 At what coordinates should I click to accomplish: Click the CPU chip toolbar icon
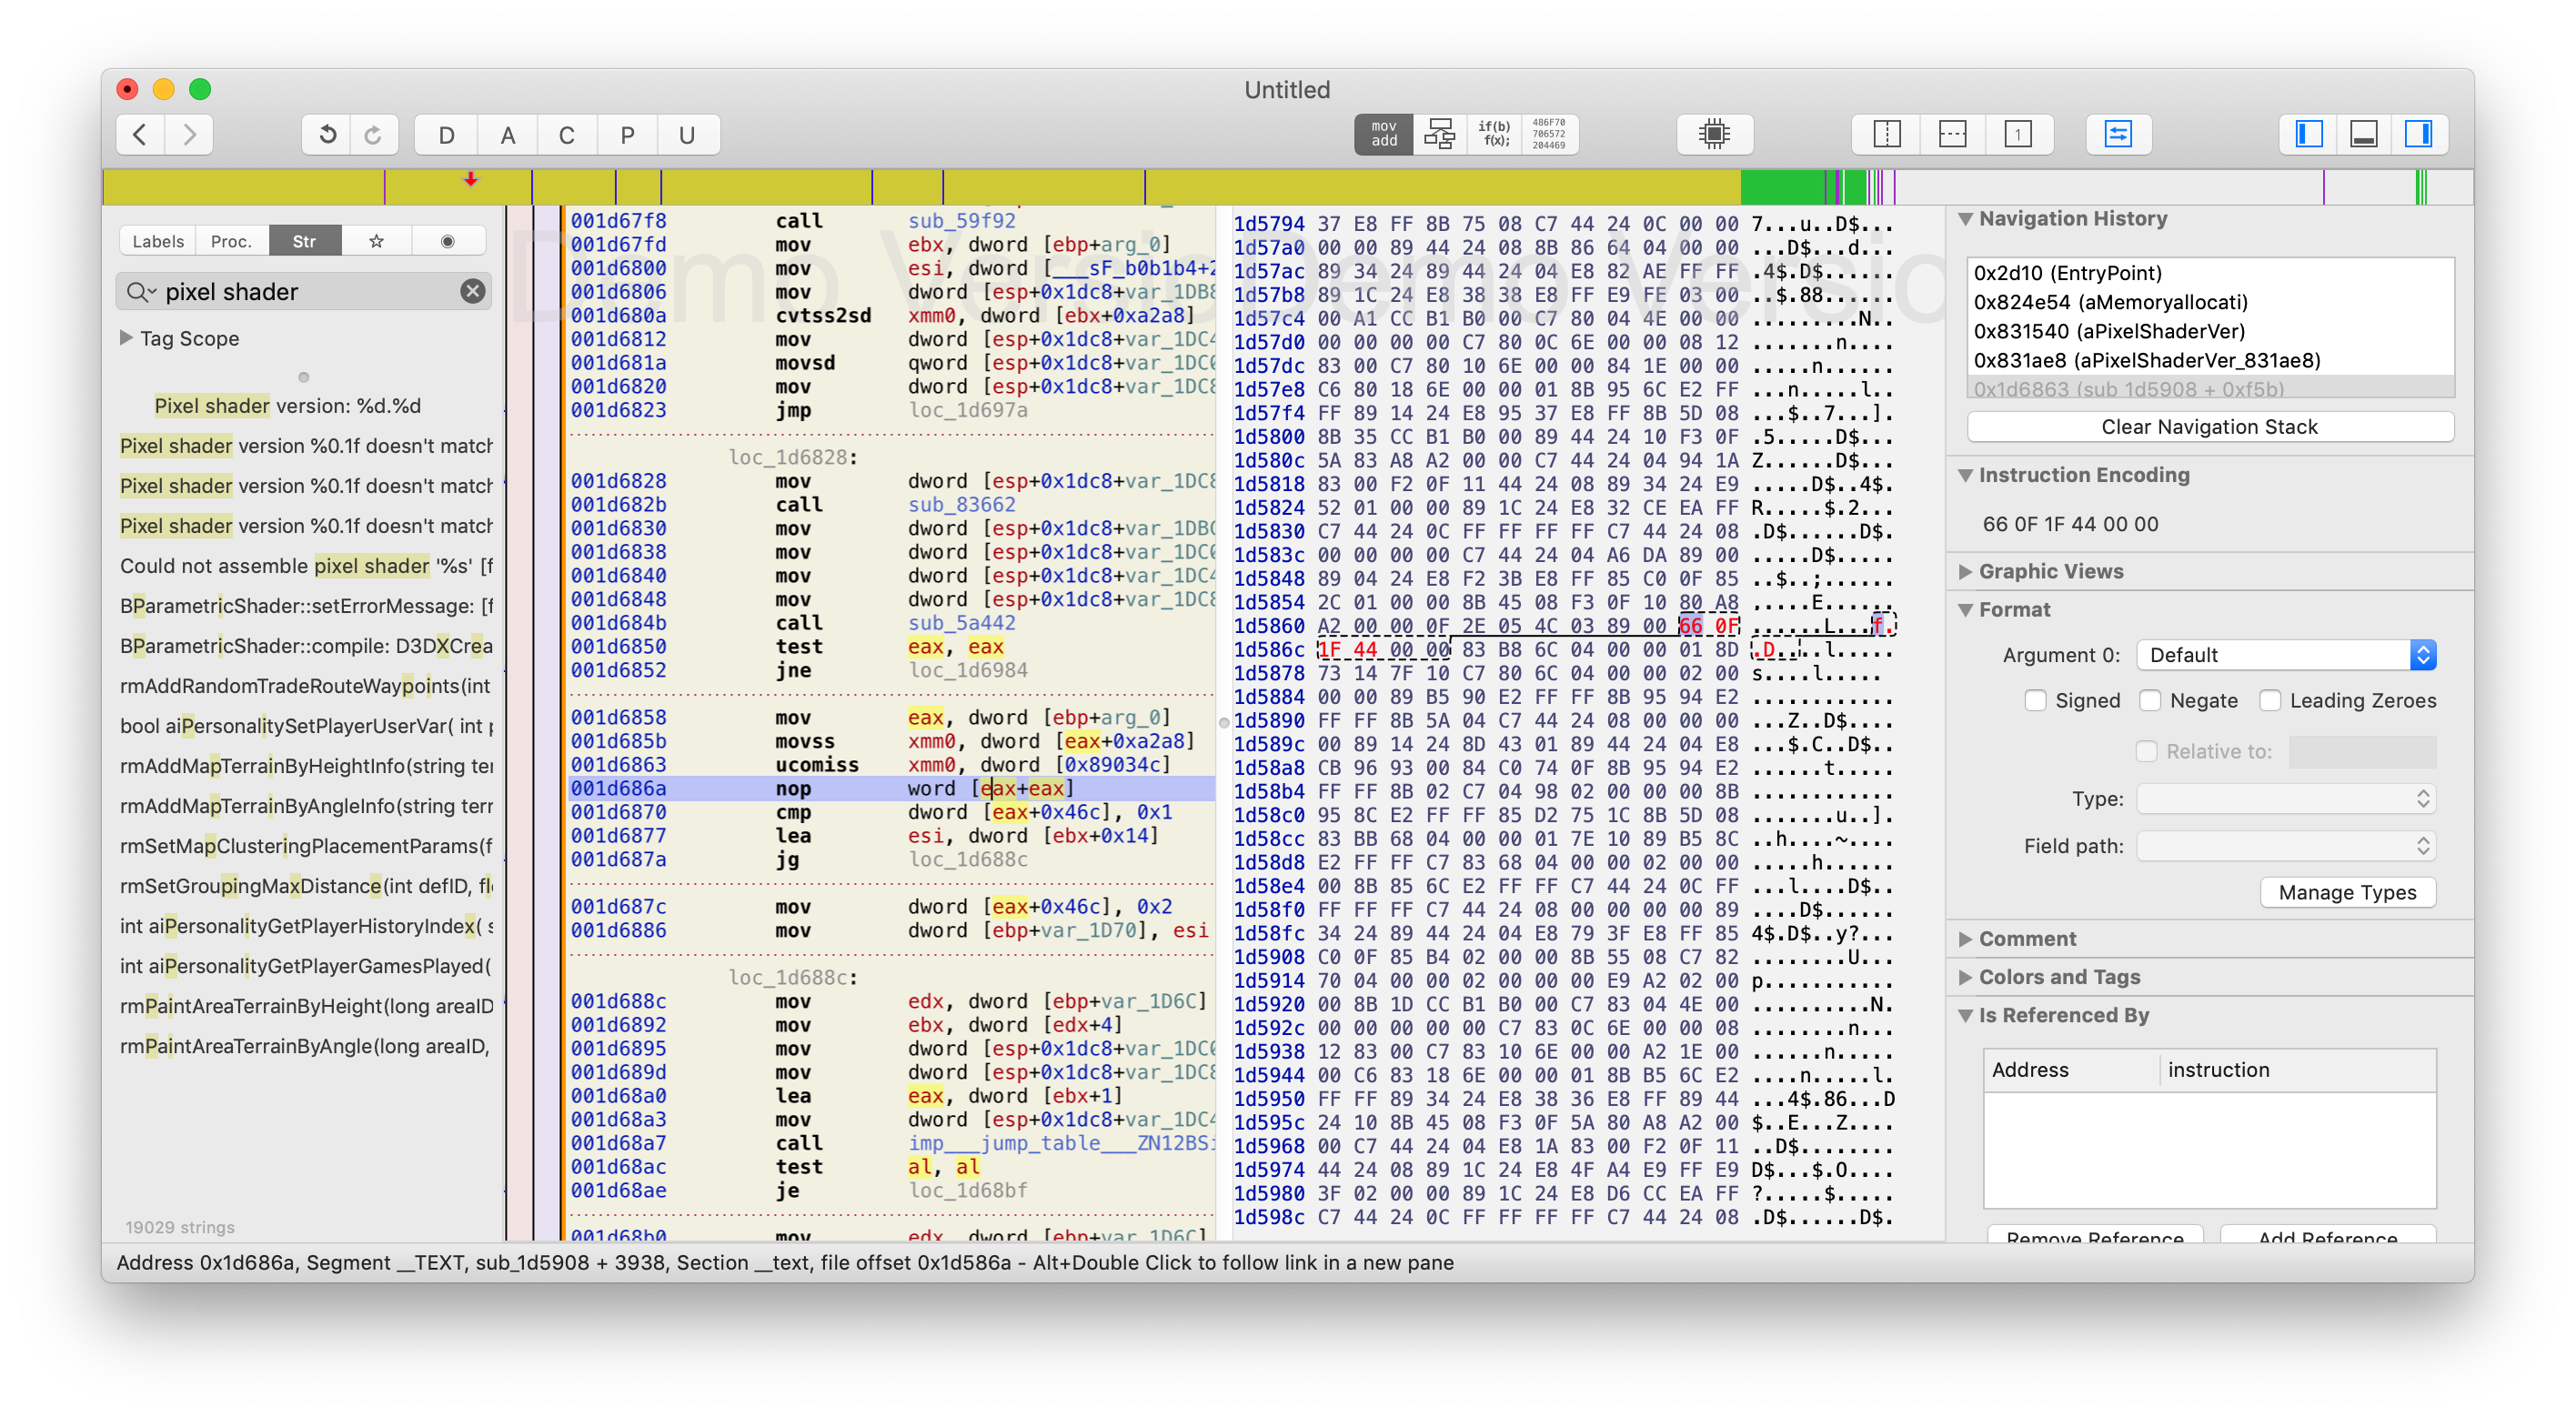pos(1714,134)
